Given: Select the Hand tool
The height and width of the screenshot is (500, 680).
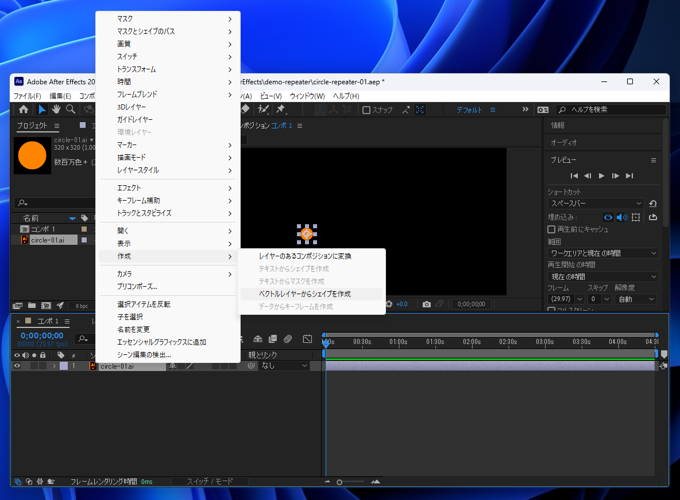Looking at the screenshot, I should 56,110.
